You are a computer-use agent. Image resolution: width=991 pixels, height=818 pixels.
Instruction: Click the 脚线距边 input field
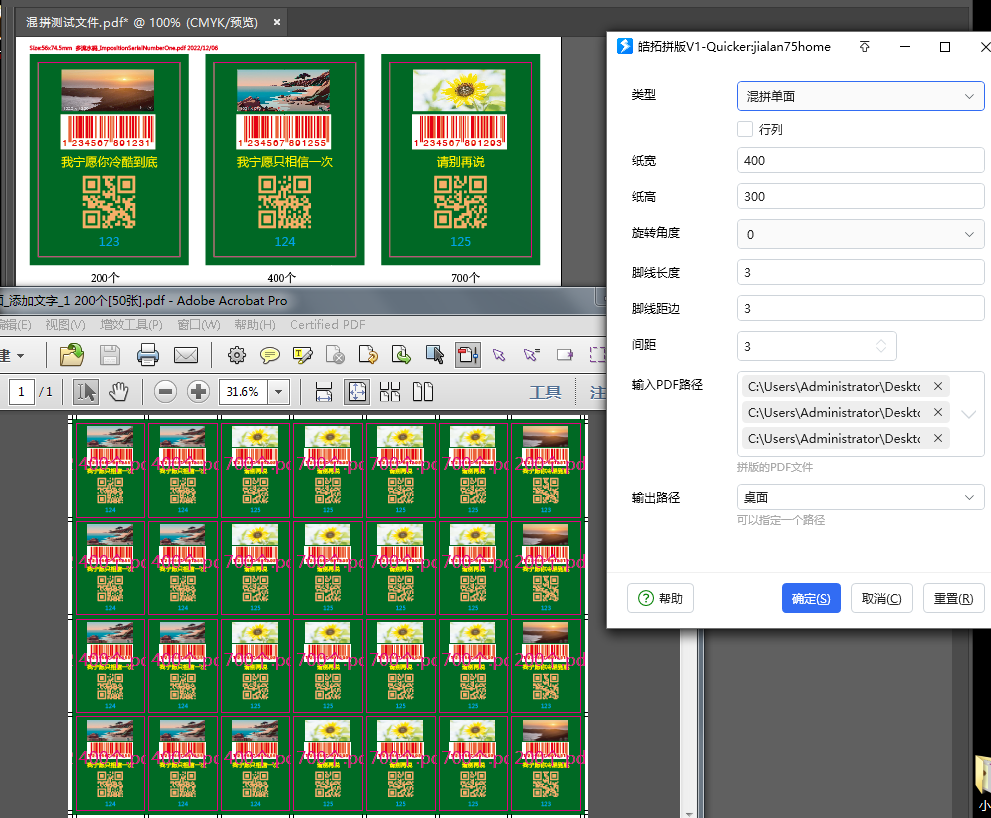(860, 308)
